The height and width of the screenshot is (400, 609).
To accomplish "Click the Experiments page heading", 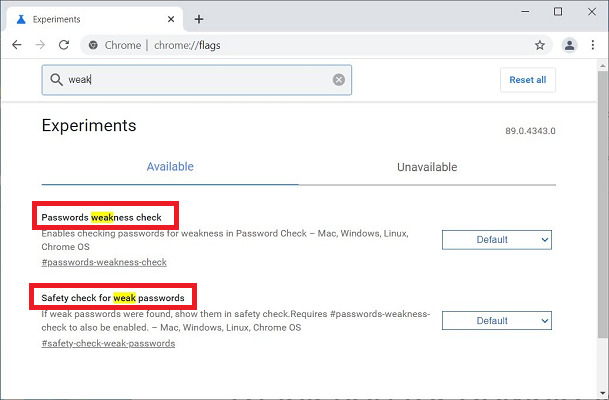I will pos(89,125).
